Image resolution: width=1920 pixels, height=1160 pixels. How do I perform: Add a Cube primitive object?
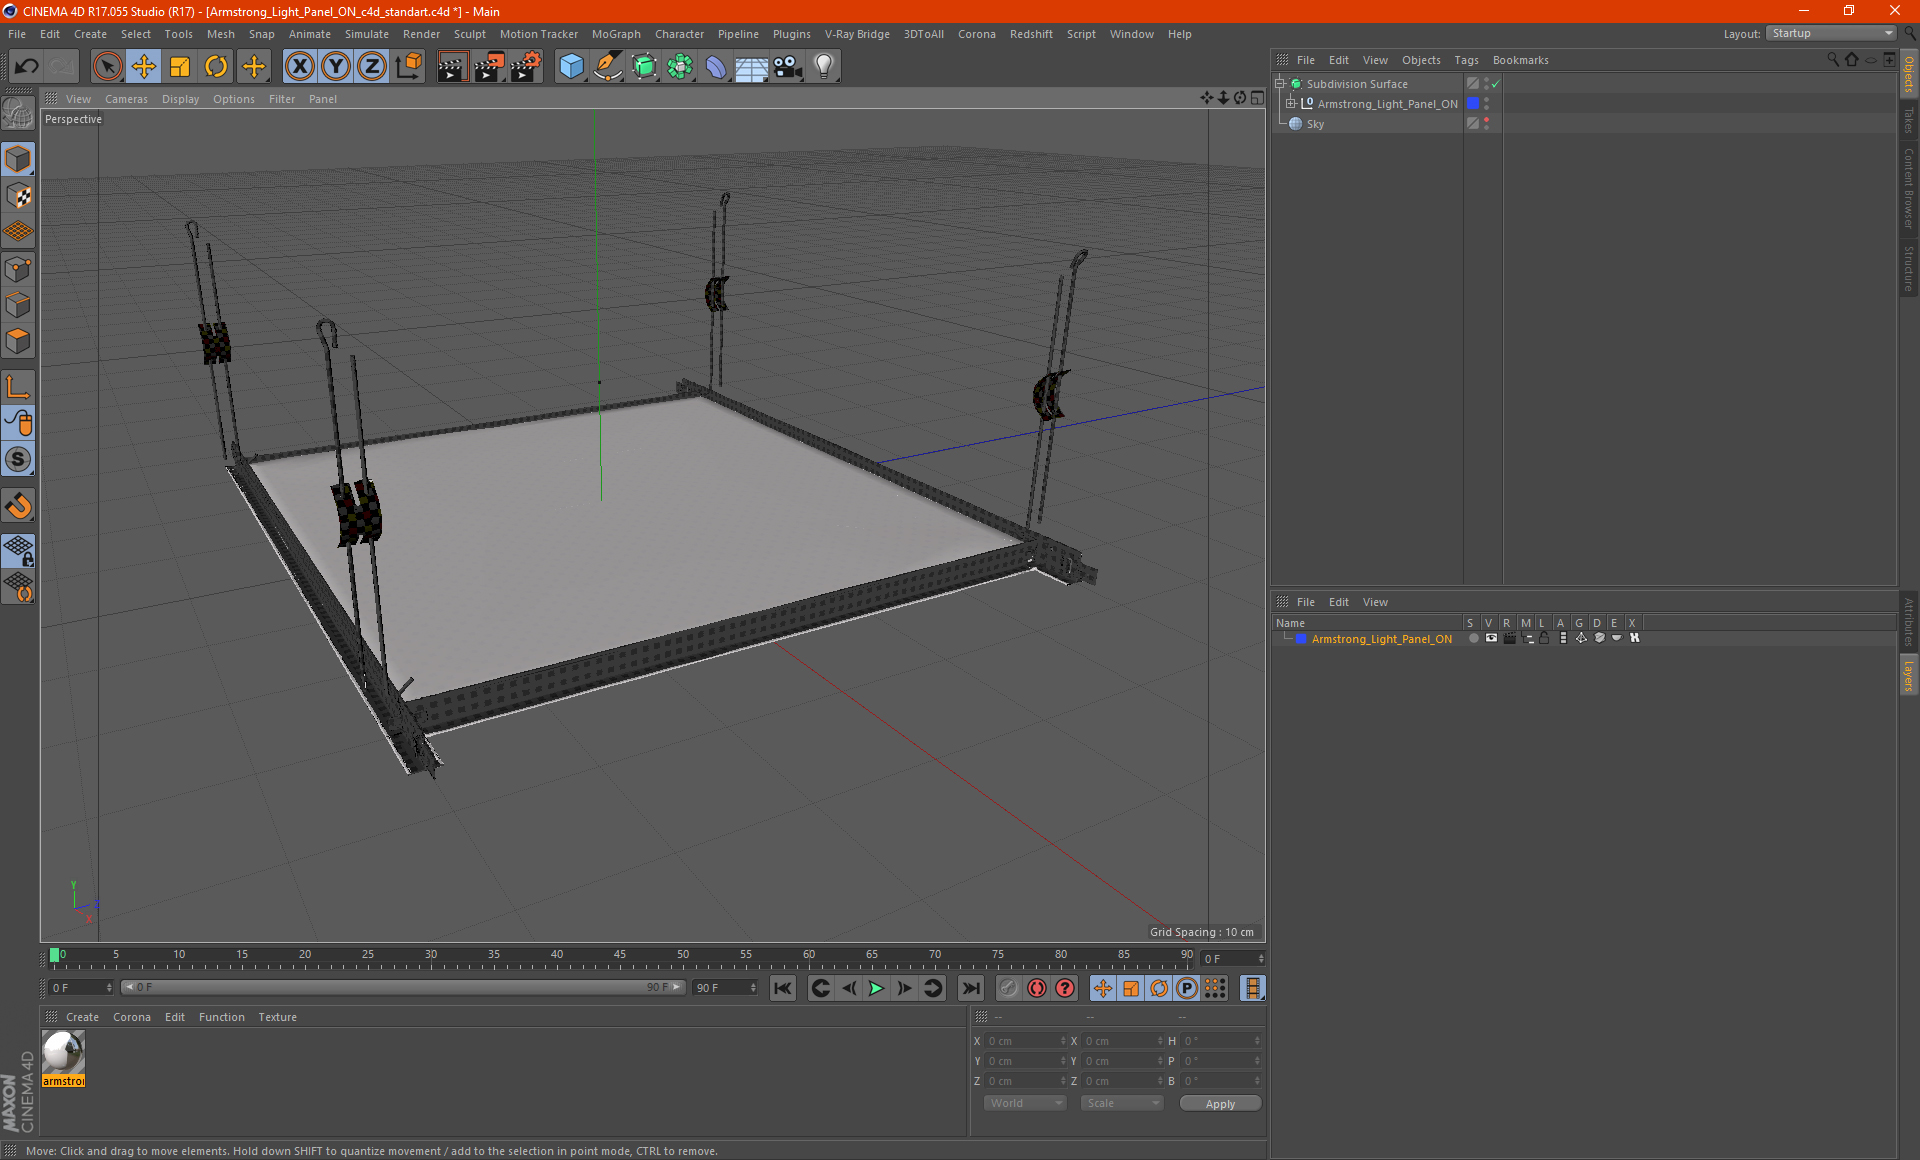coord(571,67)
